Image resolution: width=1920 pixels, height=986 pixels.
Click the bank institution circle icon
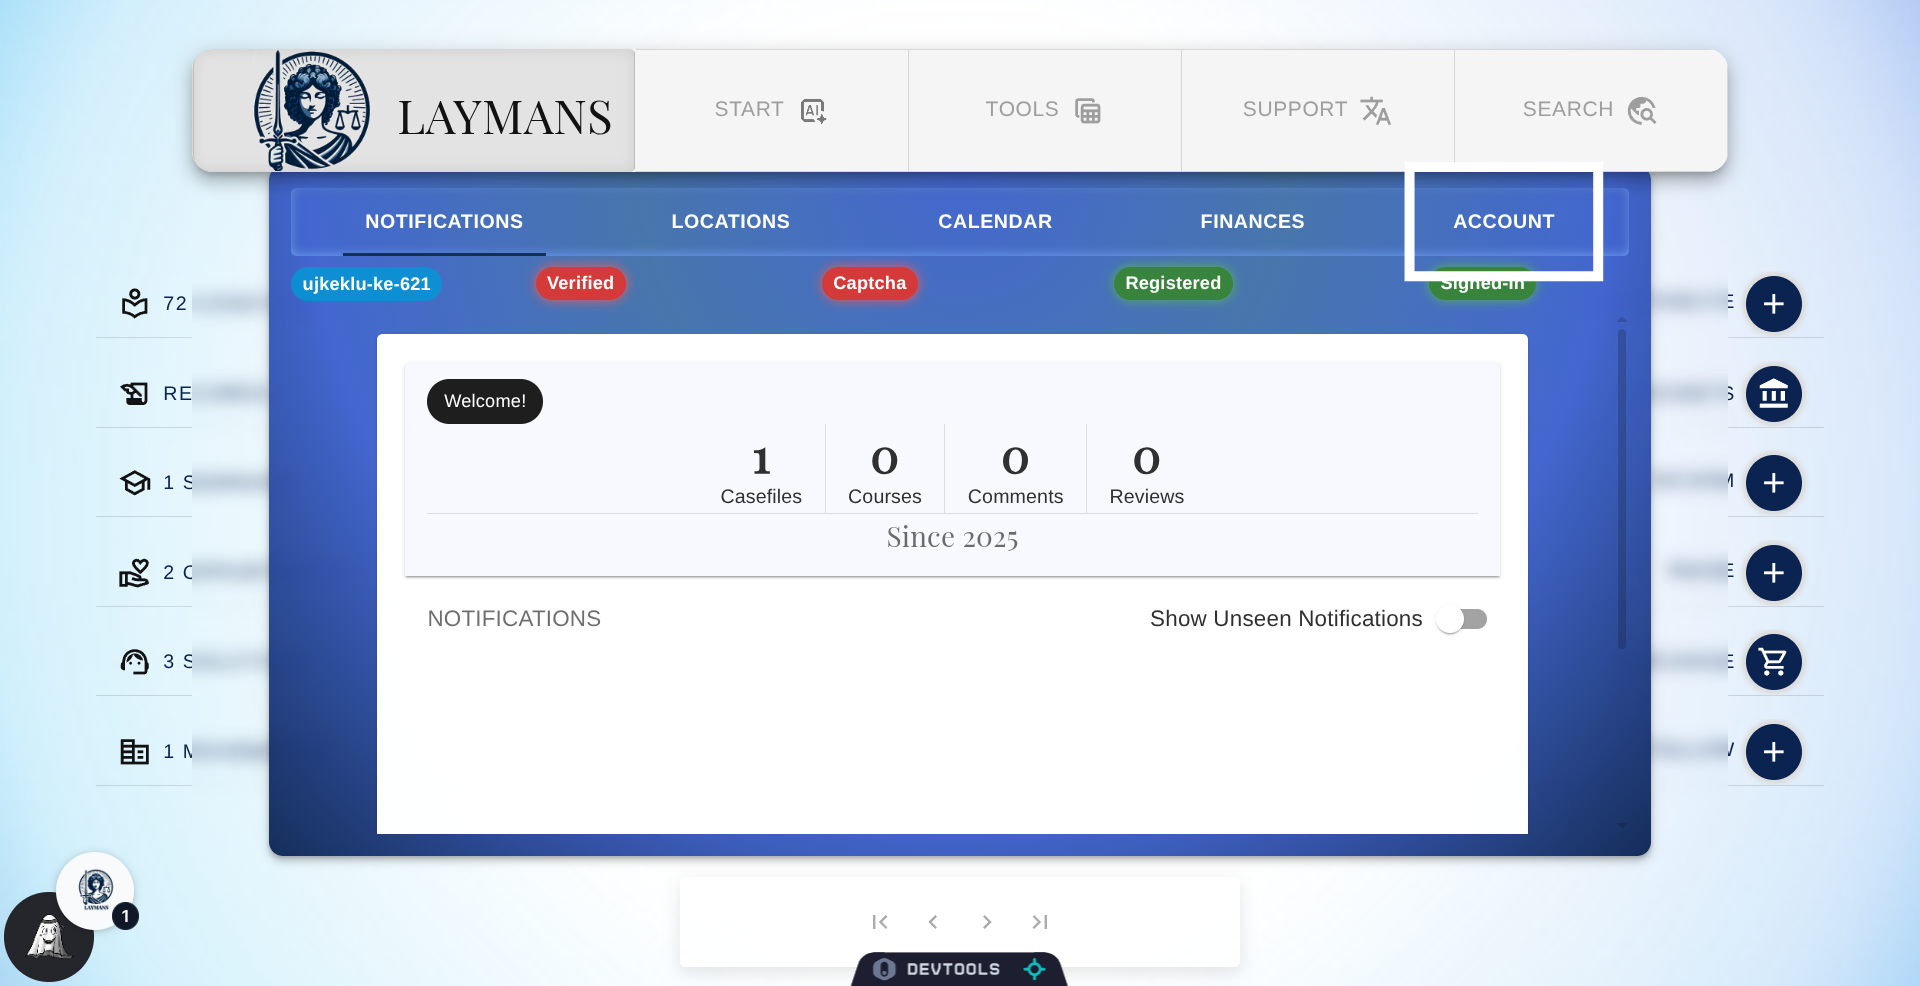coord(1774,394)
